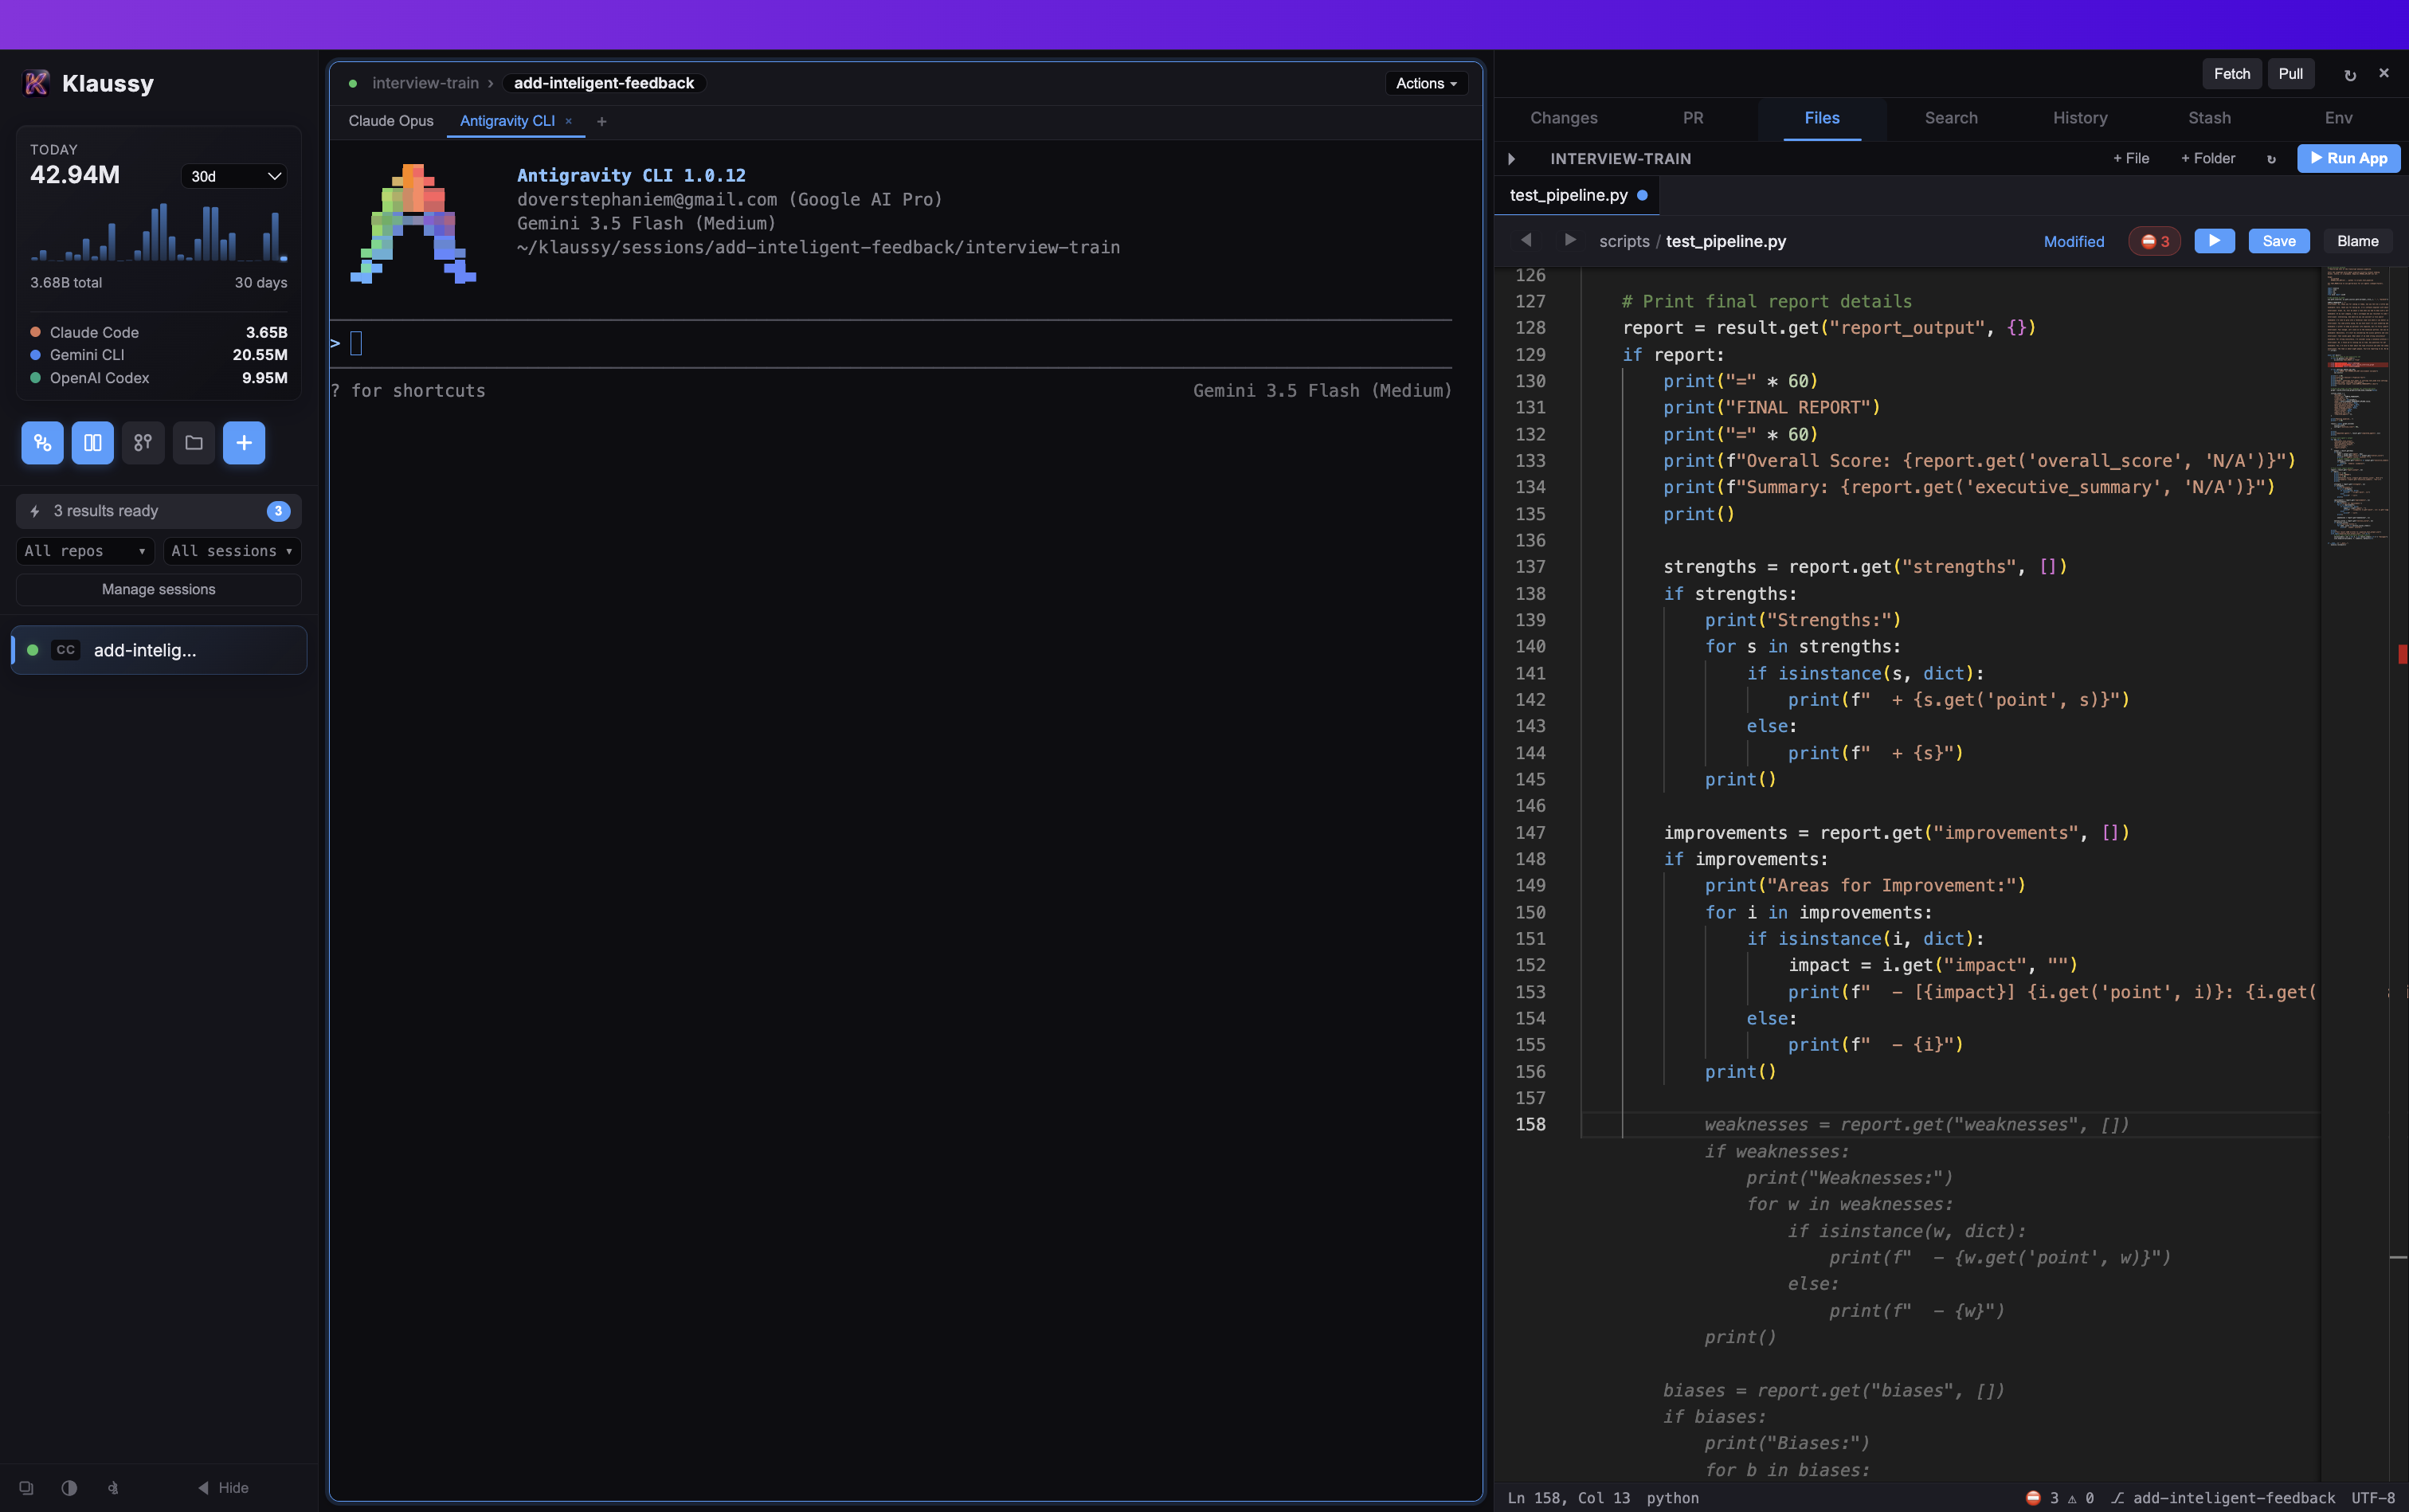Click the Blame button

click(x=2358, y=241)
